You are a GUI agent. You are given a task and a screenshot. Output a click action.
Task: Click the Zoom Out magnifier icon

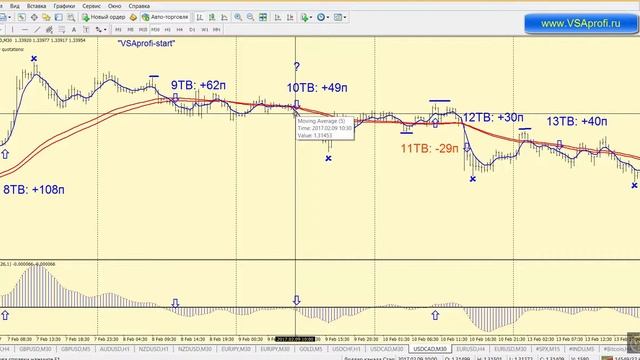point(250,17)
